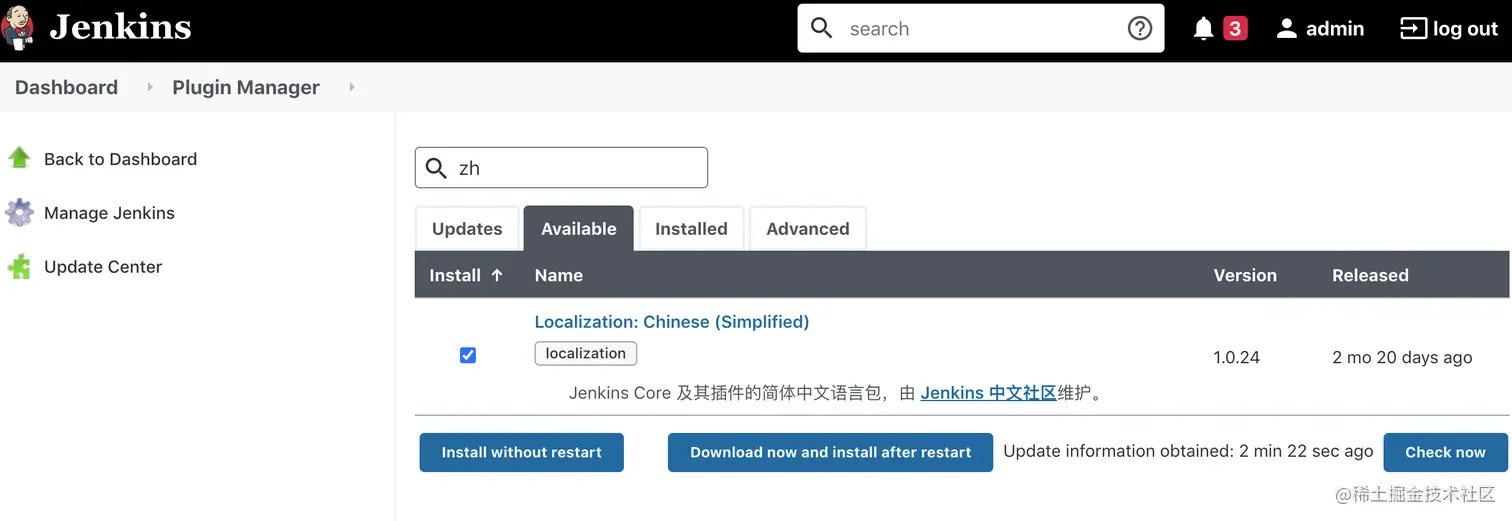
Task: Open the search help question-mark icon
Action: pos(1140,28)
